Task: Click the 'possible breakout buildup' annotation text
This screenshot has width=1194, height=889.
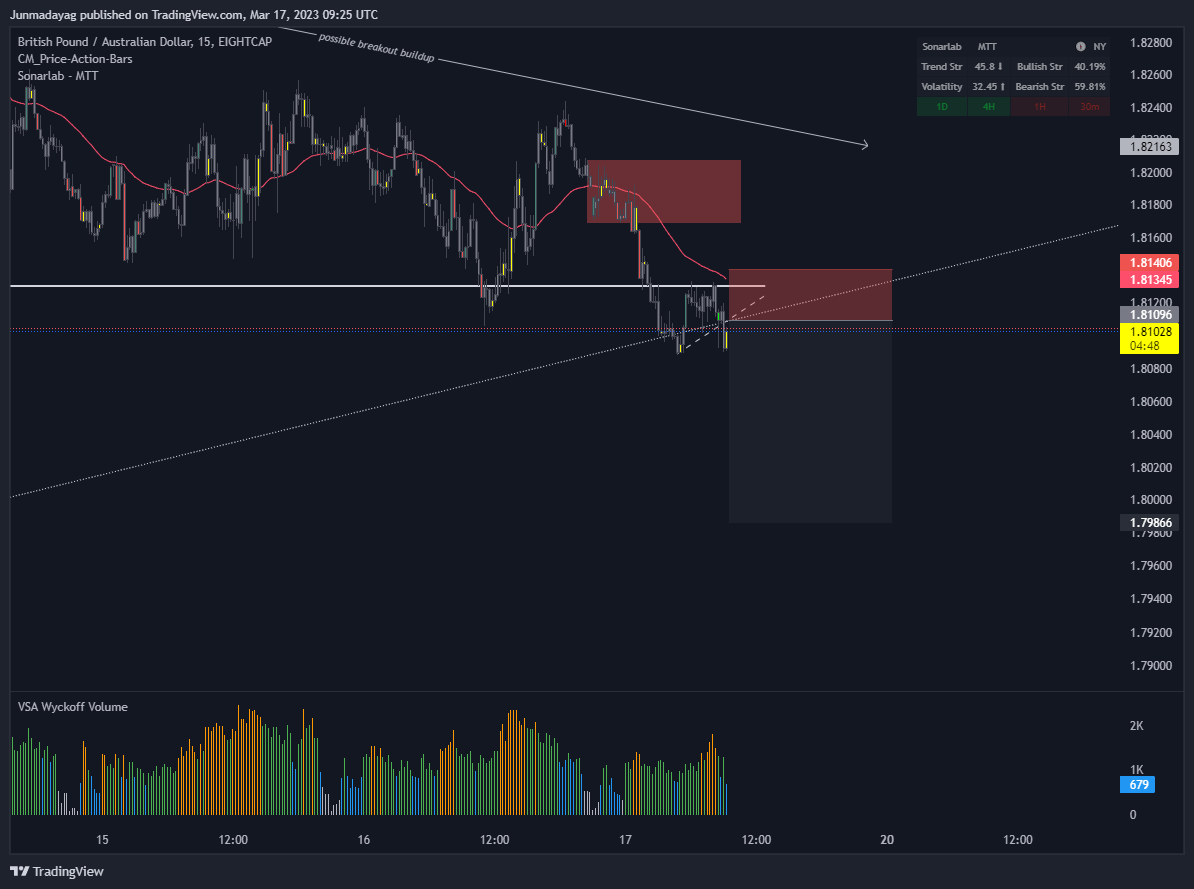Action: (x=376, y=48)
